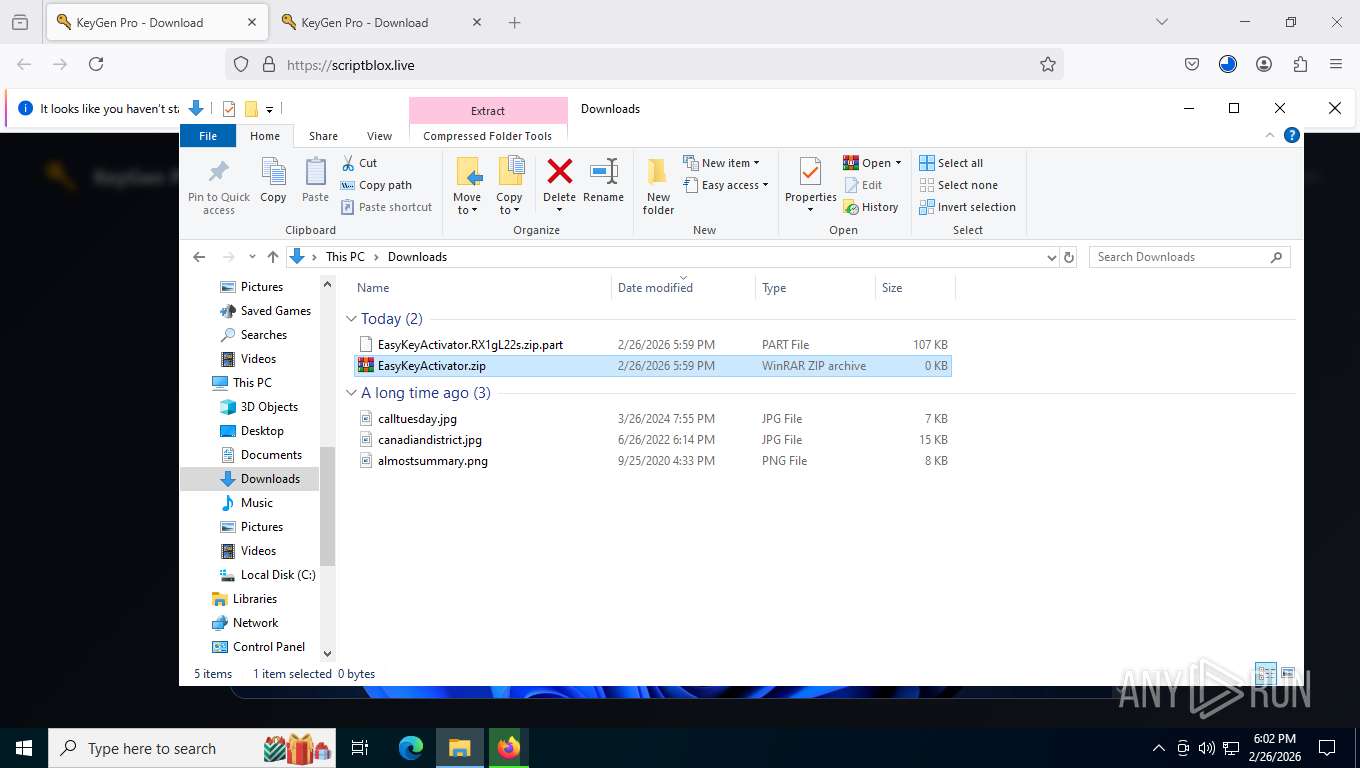Switch to second KeyGen Pro browser tab
This screenshot has width=1360, height=768.
point(380,22)
